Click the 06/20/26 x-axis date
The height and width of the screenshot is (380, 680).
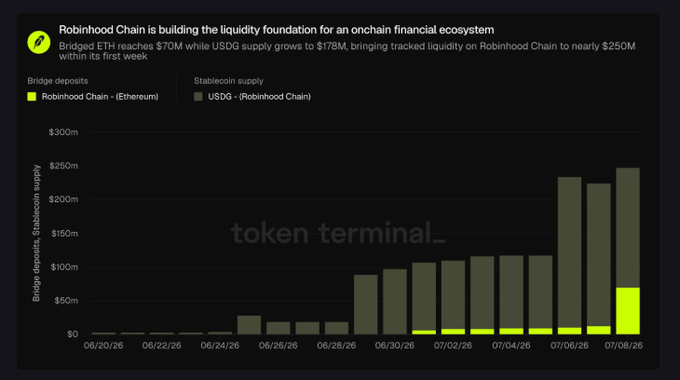[103, 345]
